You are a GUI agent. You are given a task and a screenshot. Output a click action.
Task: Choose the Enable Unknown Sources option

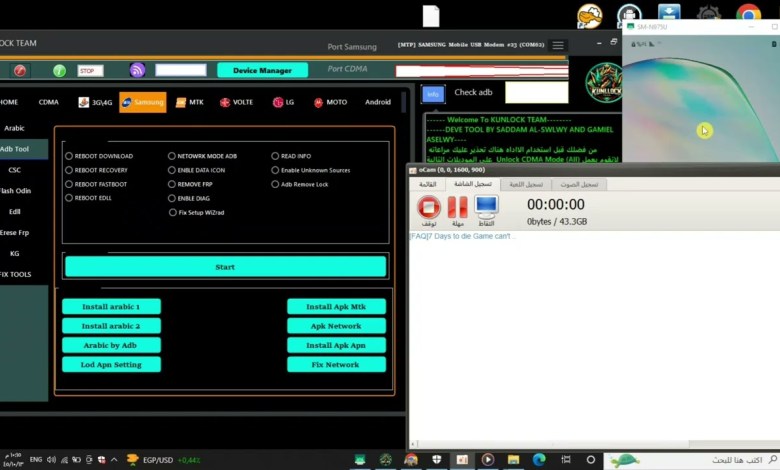pos(275,170)
